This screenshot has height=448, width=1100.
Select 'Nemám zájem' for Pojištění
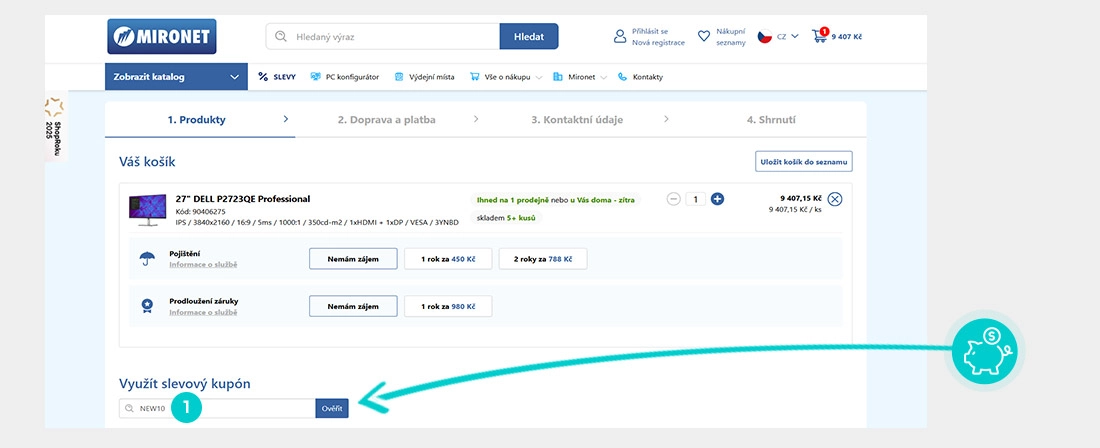click(353, 259)
